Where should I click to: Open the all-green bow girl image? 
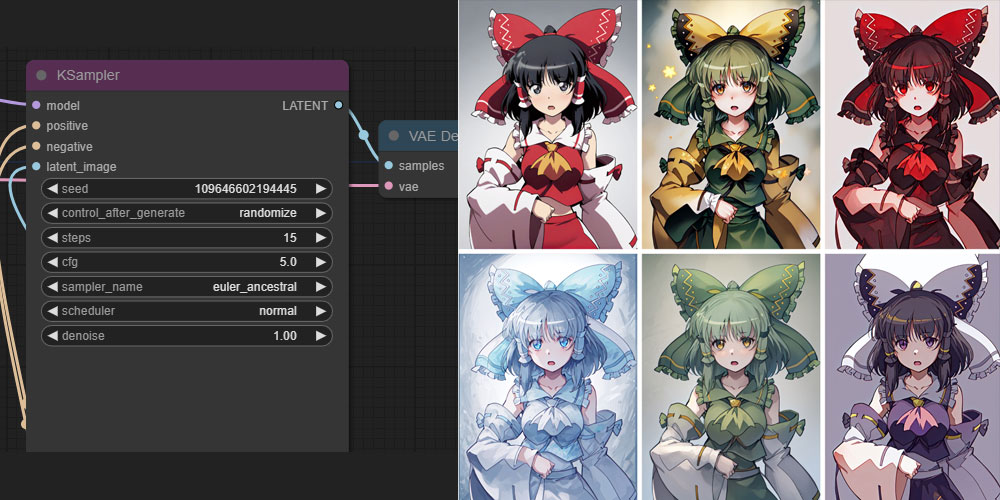(x=730, y=377)
